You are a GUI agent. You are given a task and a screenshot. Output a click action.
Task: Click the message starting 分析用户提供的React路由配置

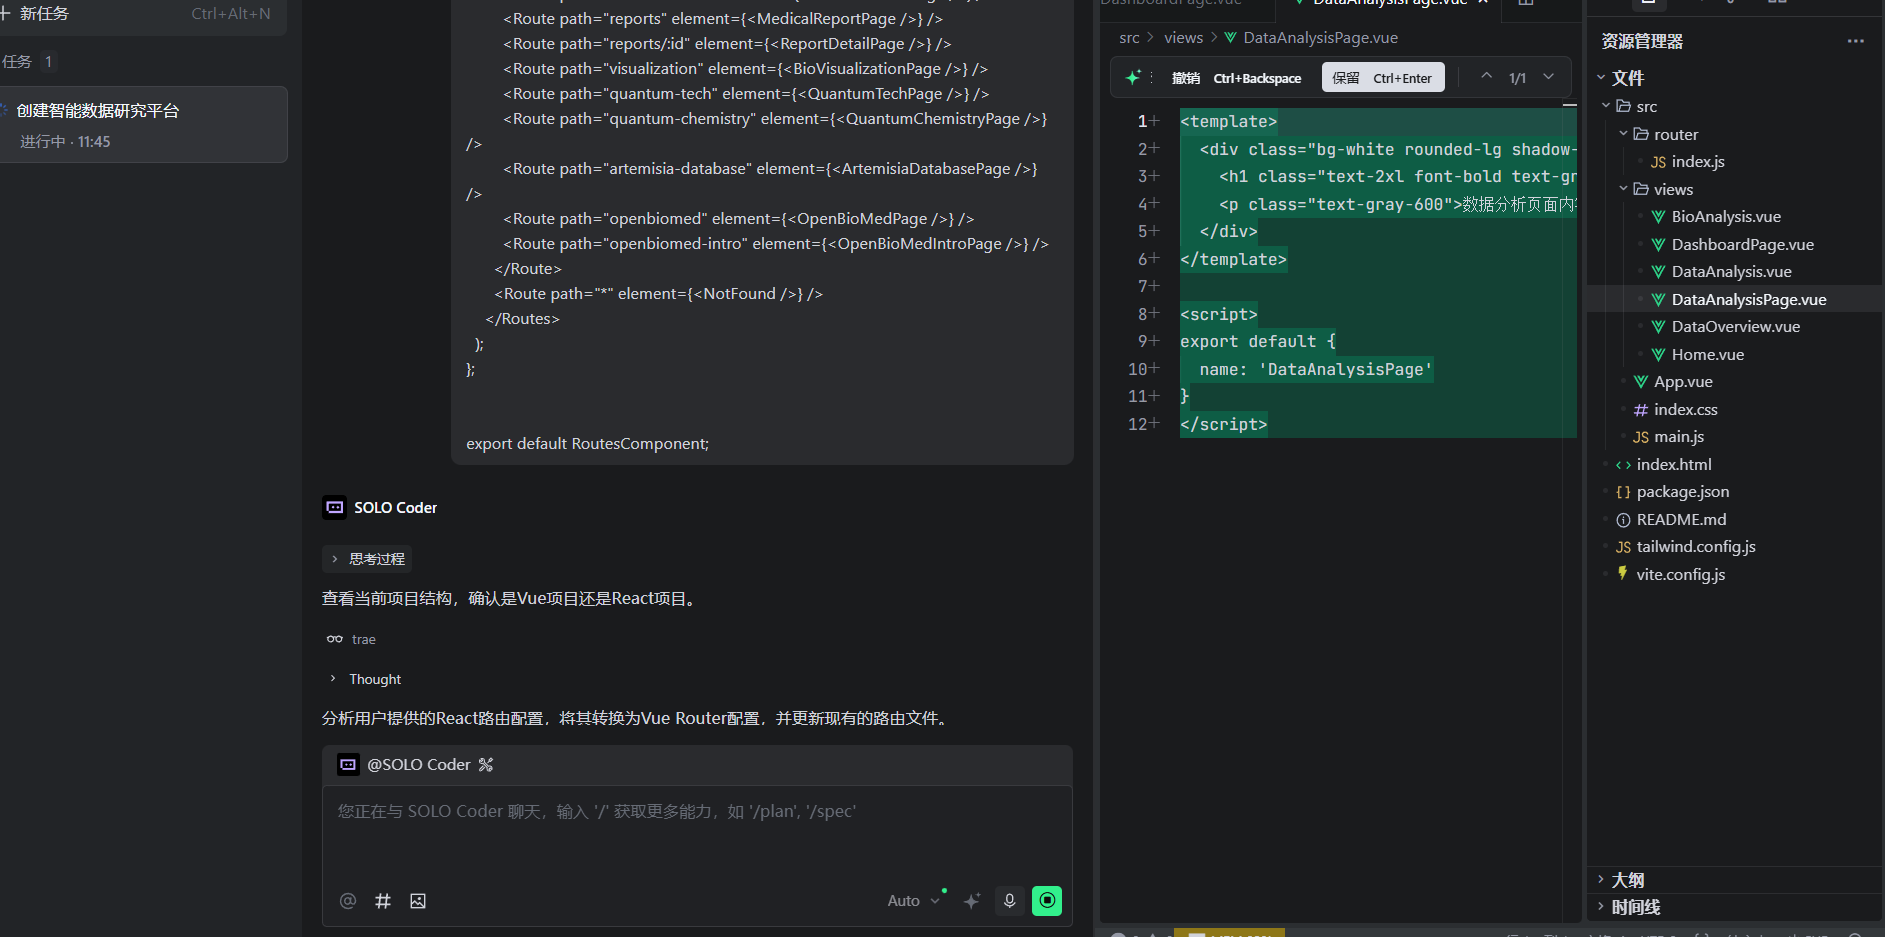(x=636, y=719)
